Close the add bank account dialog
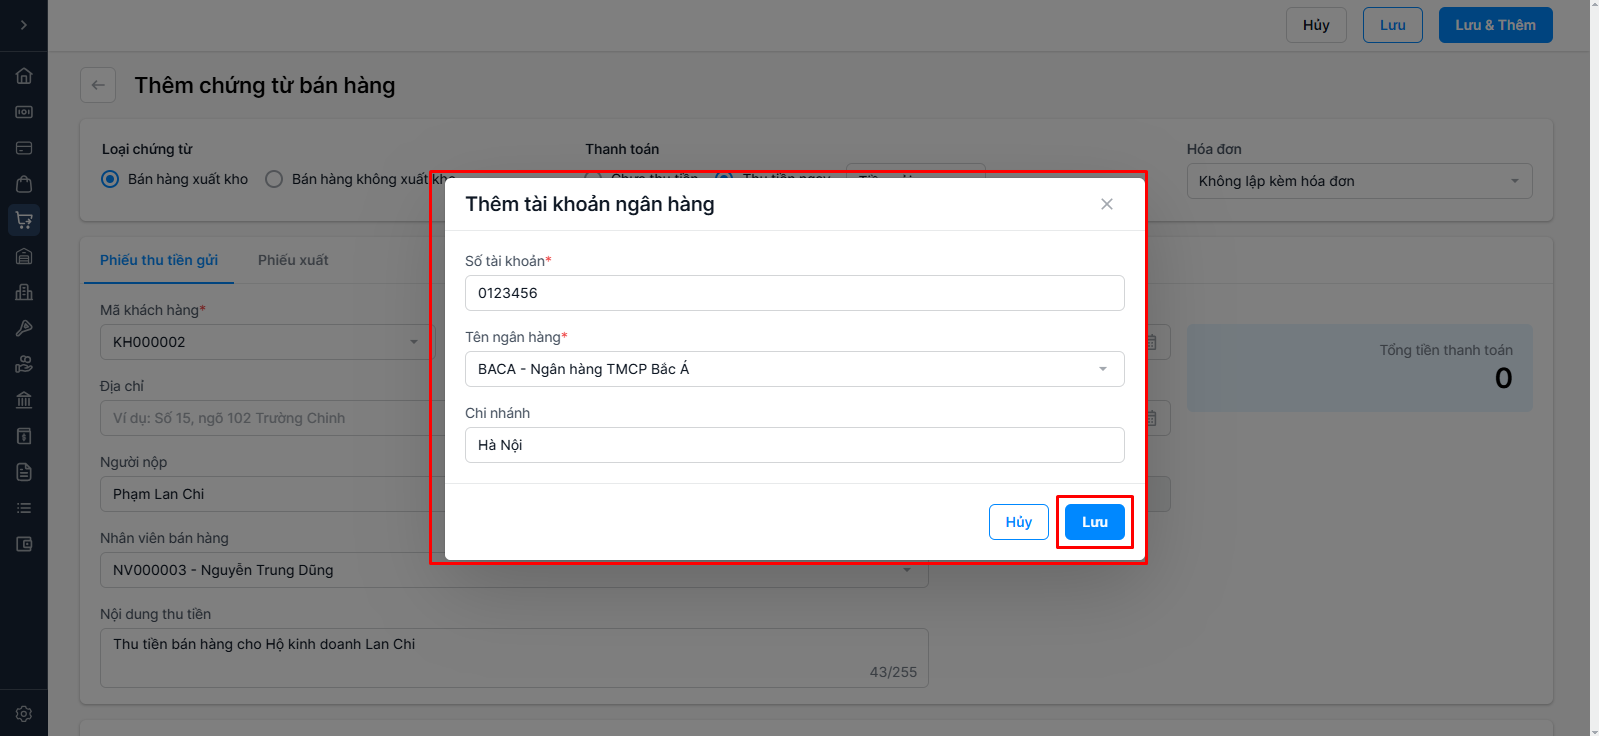 pos(1106,204)
